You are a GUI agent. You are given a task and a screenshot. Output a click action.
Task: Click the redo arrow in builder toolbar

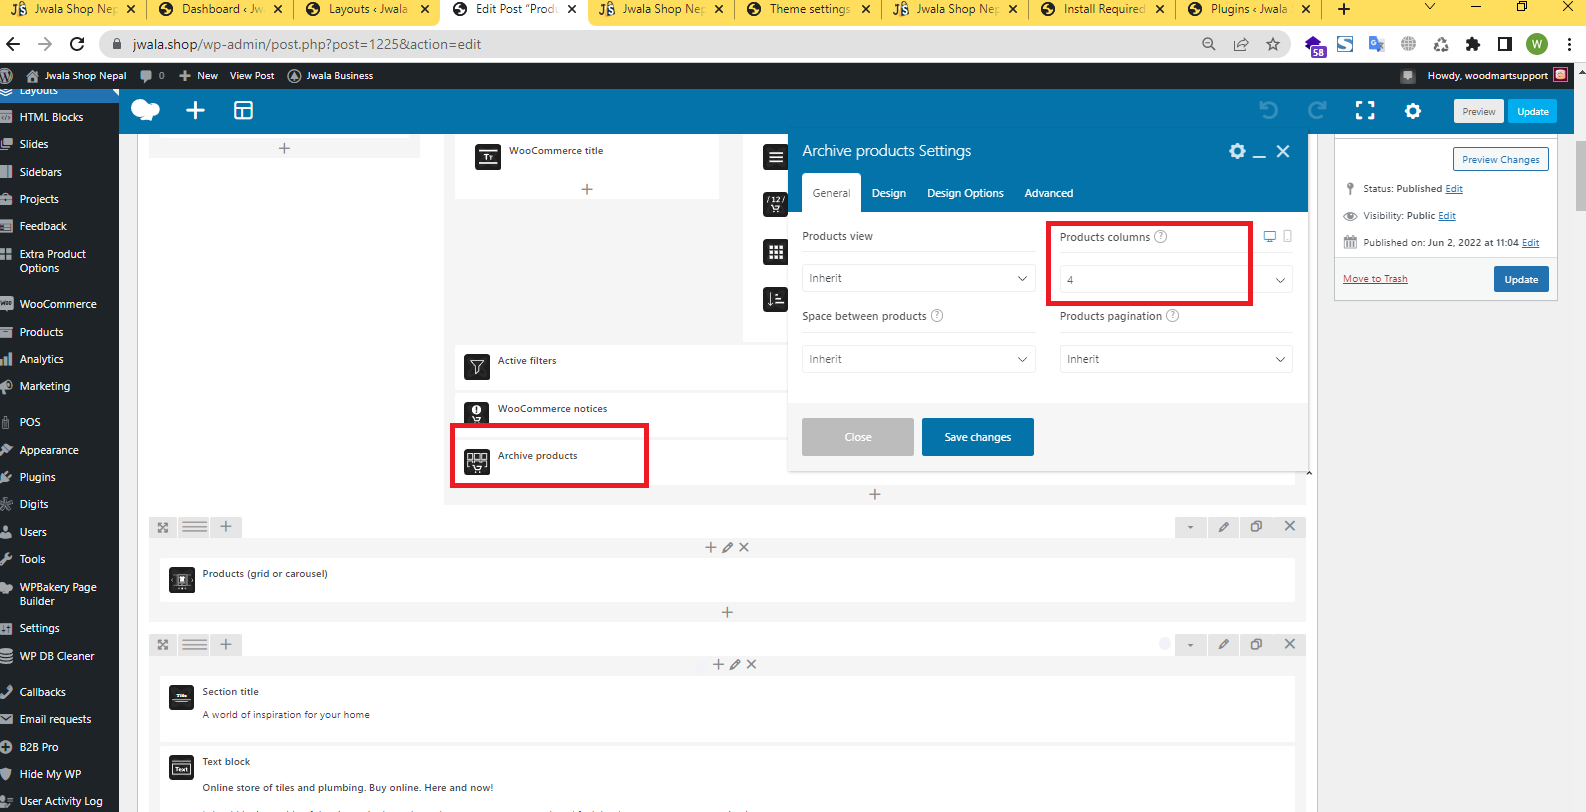point(1317,110)
